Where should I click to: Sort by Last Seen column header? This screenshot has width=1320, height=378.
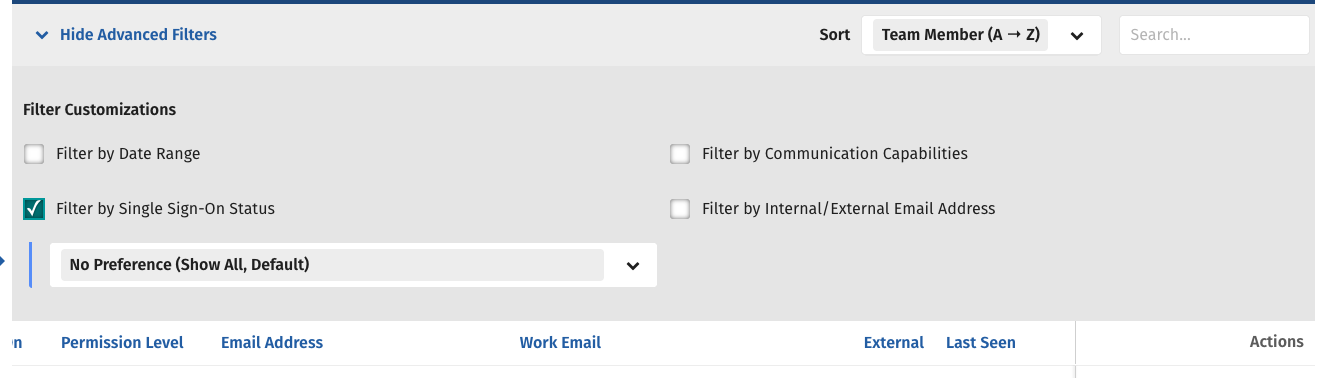981,342
